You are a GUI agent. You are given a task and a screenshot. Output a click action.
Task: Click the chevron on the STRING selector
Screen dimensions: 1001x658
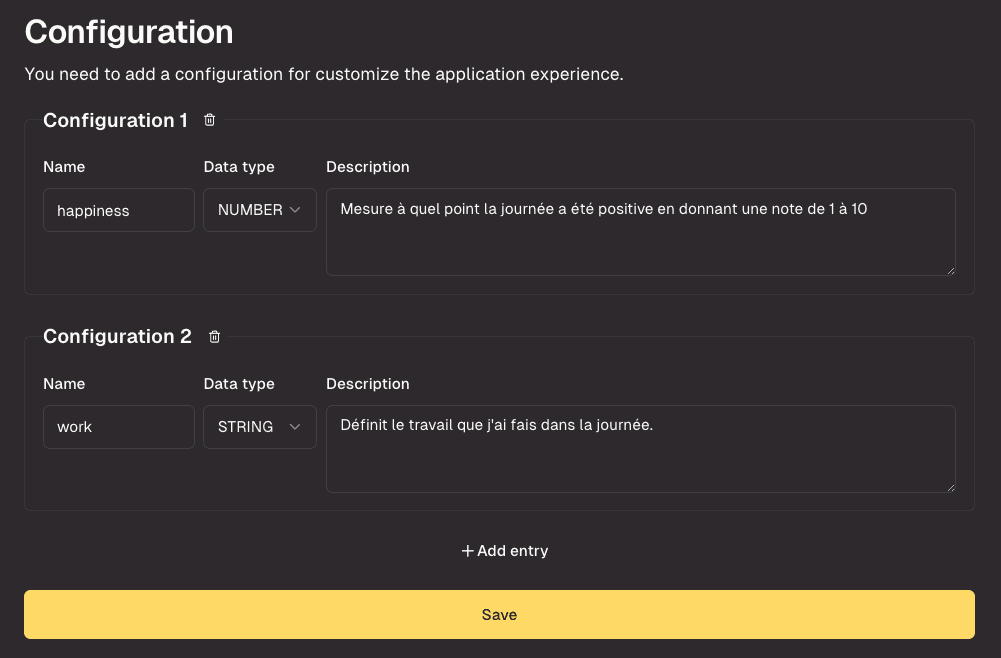point(295,427)
